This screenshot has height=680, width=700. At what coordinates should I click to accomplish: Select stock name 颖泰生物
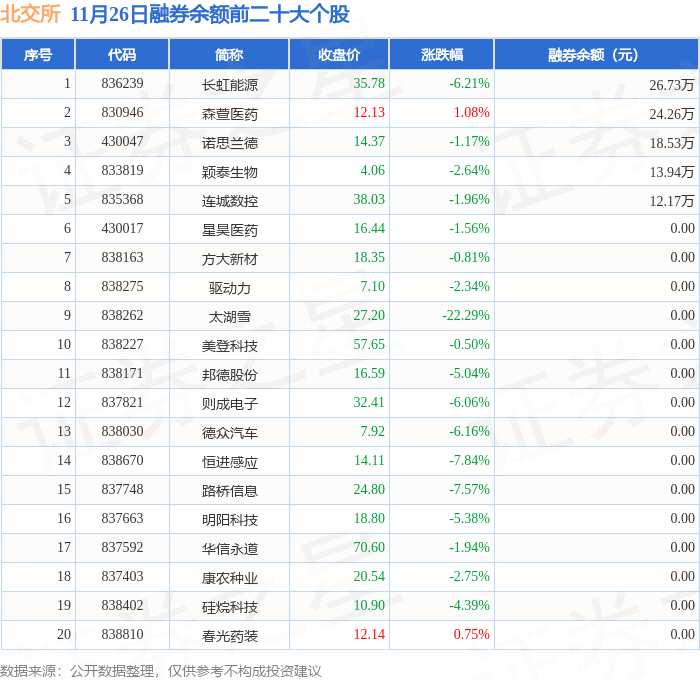[229, 171]
